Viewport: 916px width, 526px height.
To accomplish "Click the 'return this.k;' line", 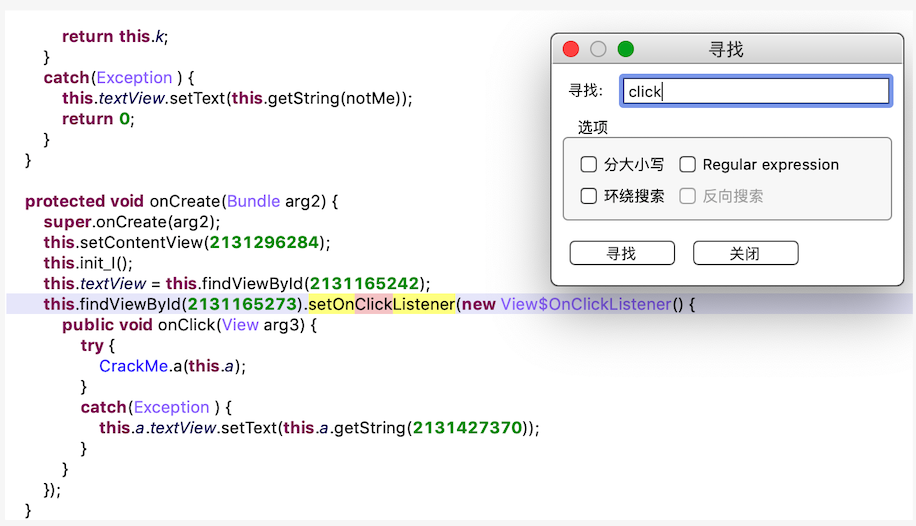I will (x=115, y=36).
